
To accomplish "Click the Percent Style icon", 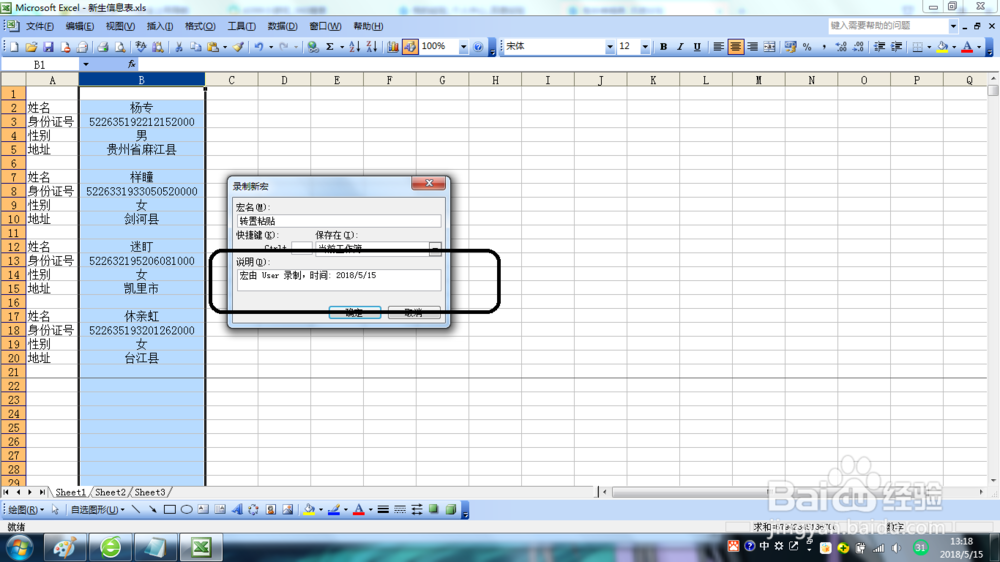I will coord(807,47).
